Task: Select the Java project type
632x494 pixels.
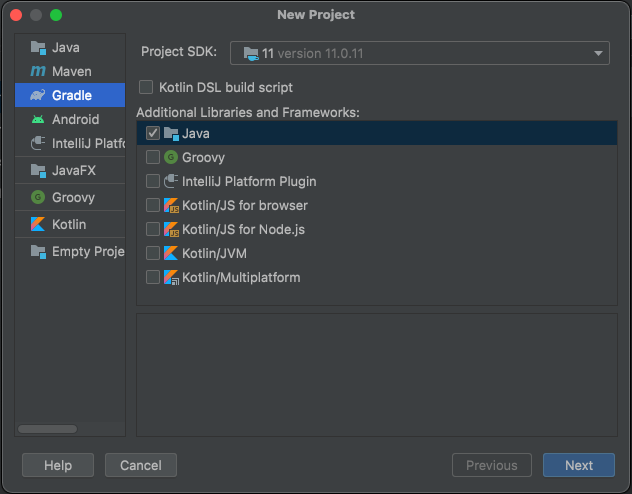Action: [70, 48]
